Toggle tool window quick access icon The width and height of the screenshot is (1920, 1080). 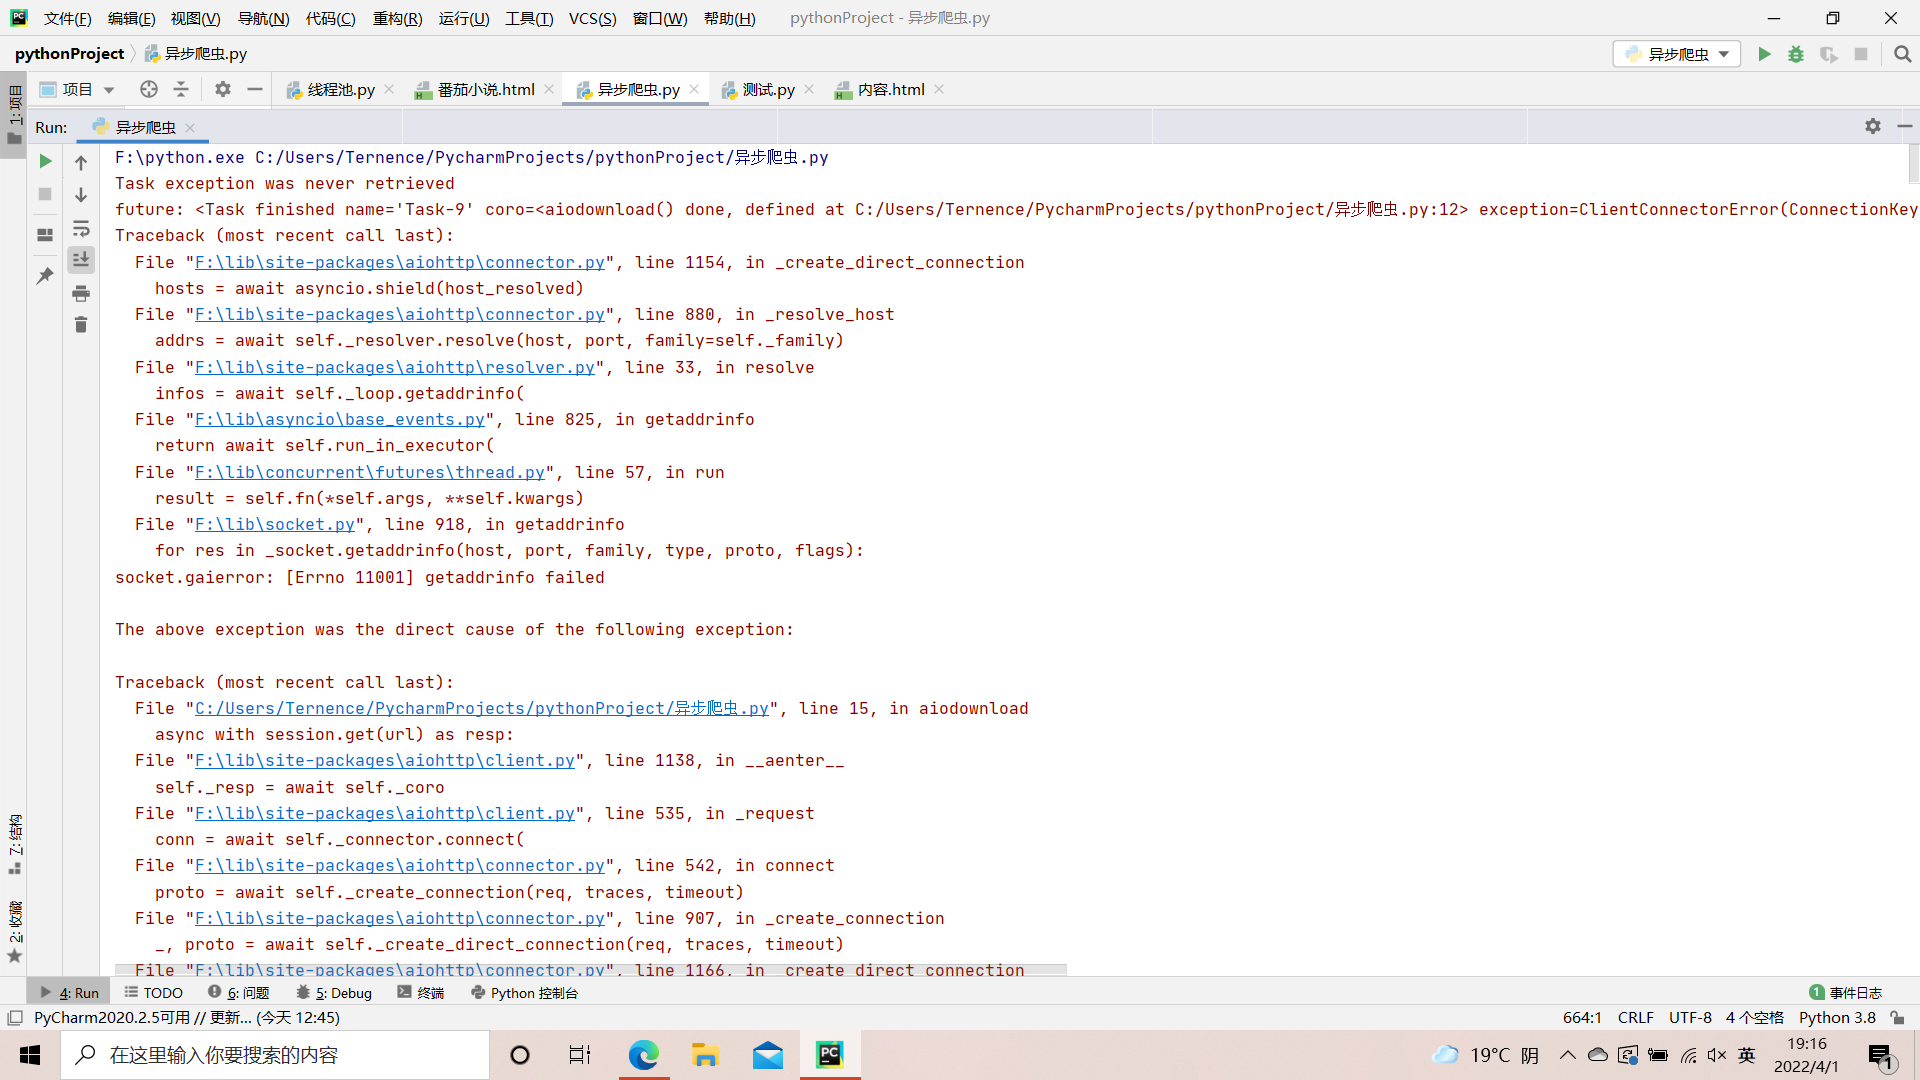(15, 1018)
